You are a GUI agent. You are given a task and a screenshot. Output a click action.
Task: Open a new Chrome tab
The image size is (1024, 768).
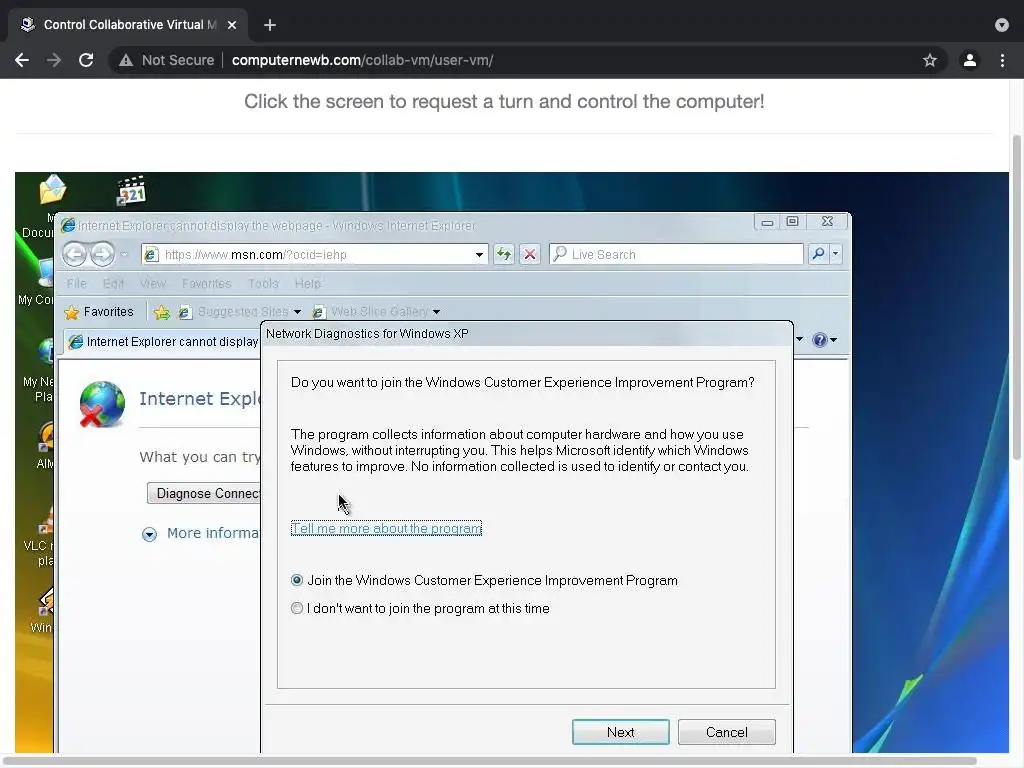270,25
